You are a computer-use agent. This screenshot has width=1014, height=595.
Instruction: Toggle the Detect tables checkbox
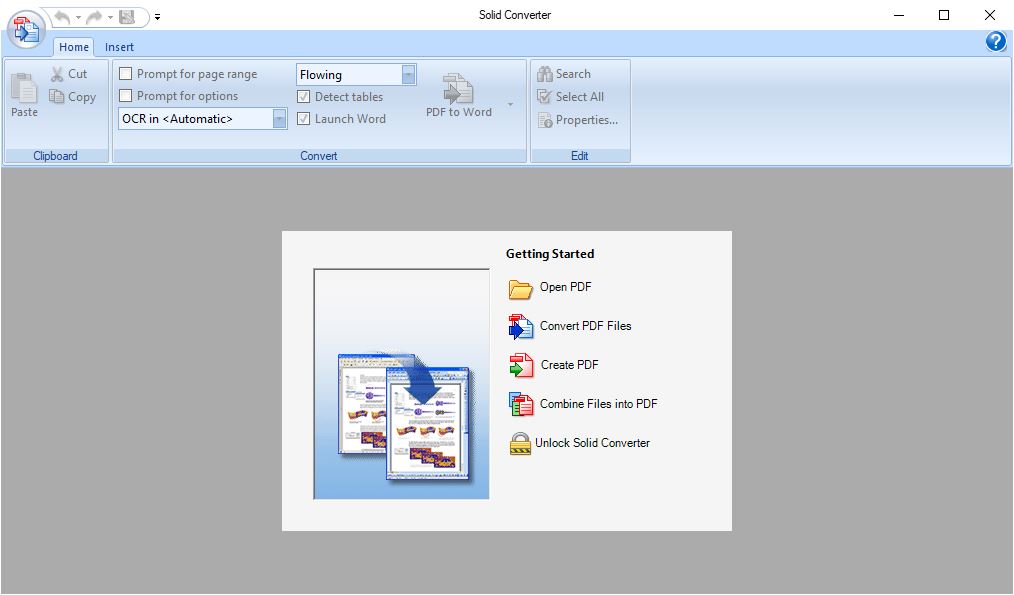click(303, 97)
